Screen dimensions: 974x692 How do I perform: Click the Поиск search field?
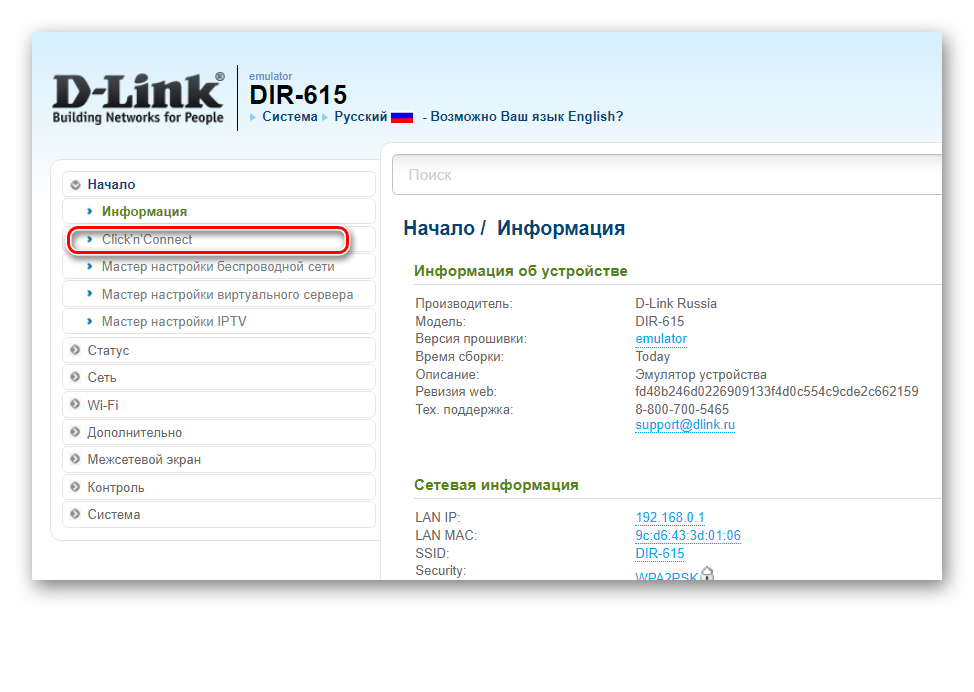point(667,175)
